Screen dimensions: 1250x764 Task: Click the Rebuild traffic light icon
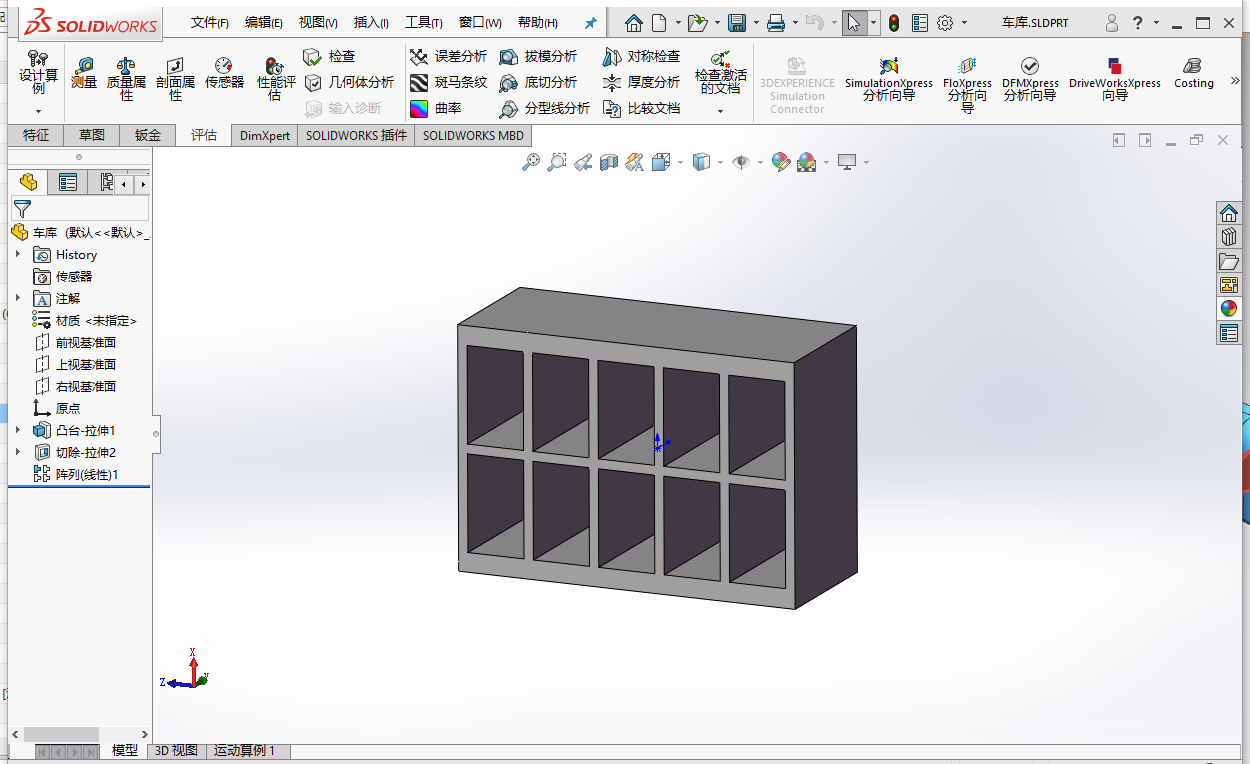tap(893, 22)
